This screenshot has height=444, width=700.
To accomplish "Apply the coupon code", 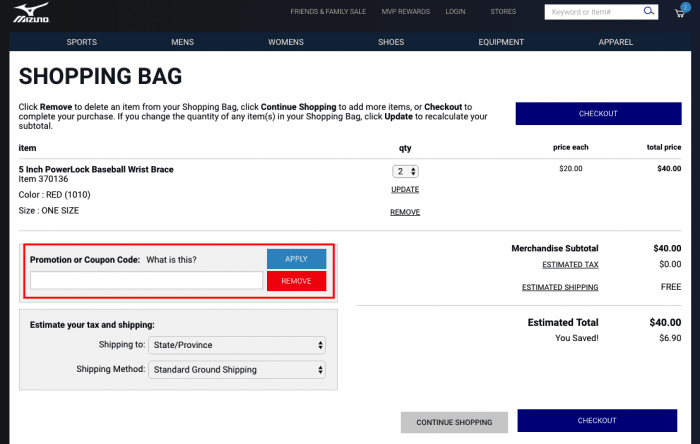I will pos(296,259).
